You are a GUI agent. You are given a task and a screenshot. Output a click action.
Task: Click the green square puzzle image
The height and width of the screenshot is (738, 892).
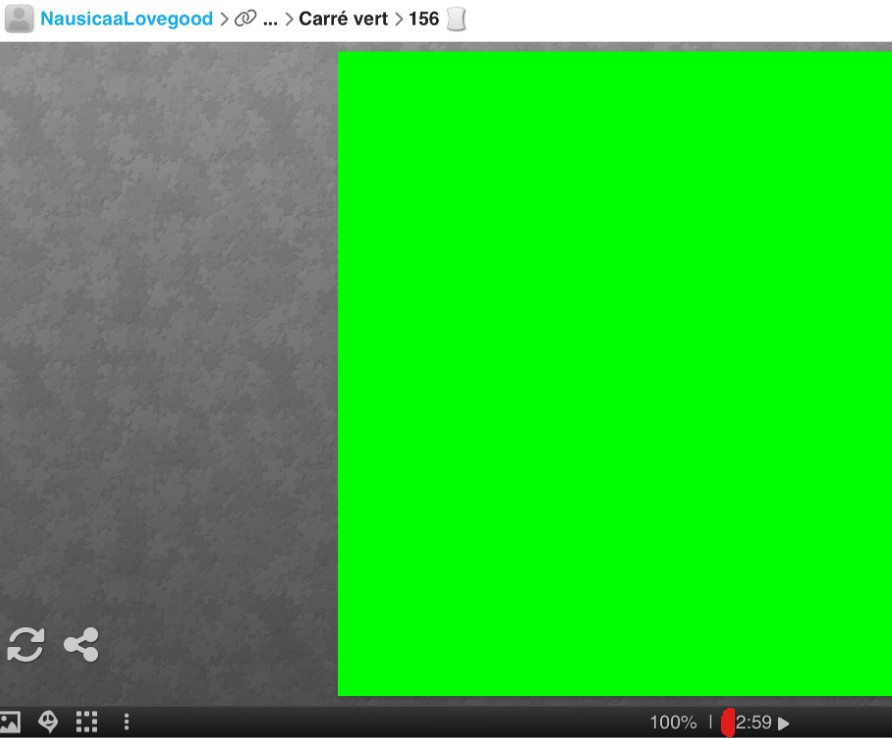tap(615, 374)
